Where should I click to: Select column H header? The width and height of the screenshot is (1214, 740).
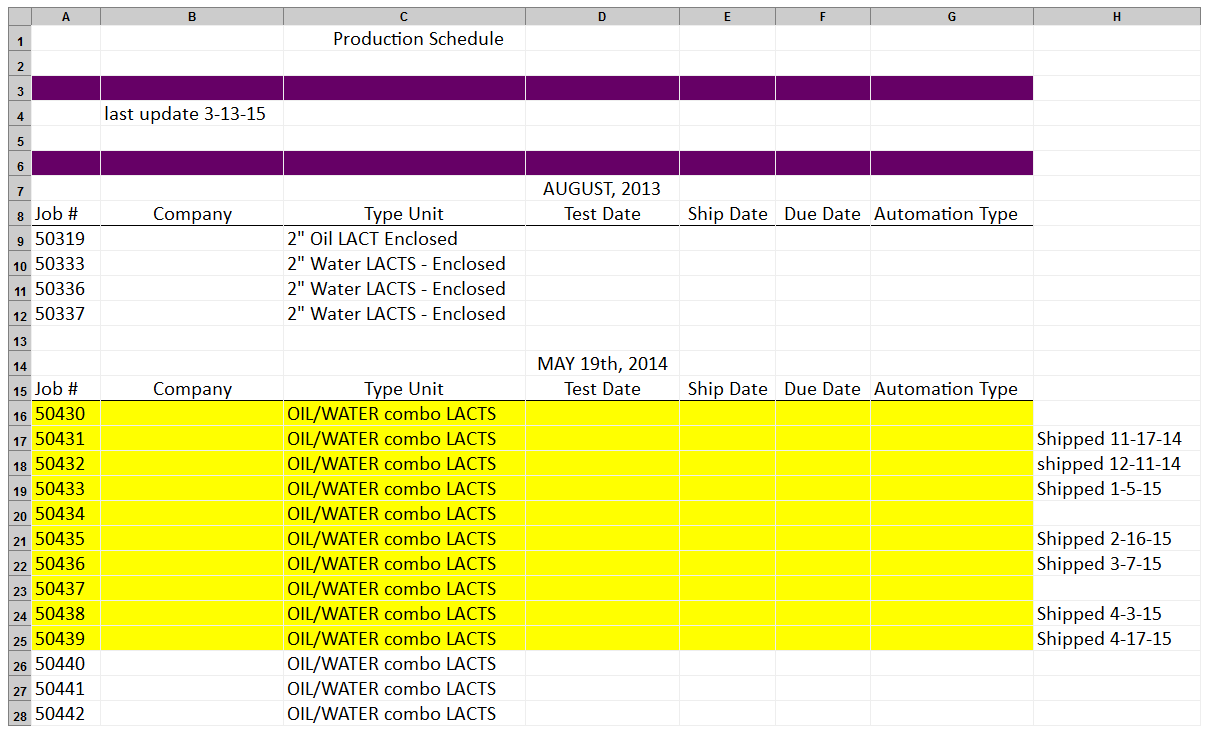tap(1117, 16)
